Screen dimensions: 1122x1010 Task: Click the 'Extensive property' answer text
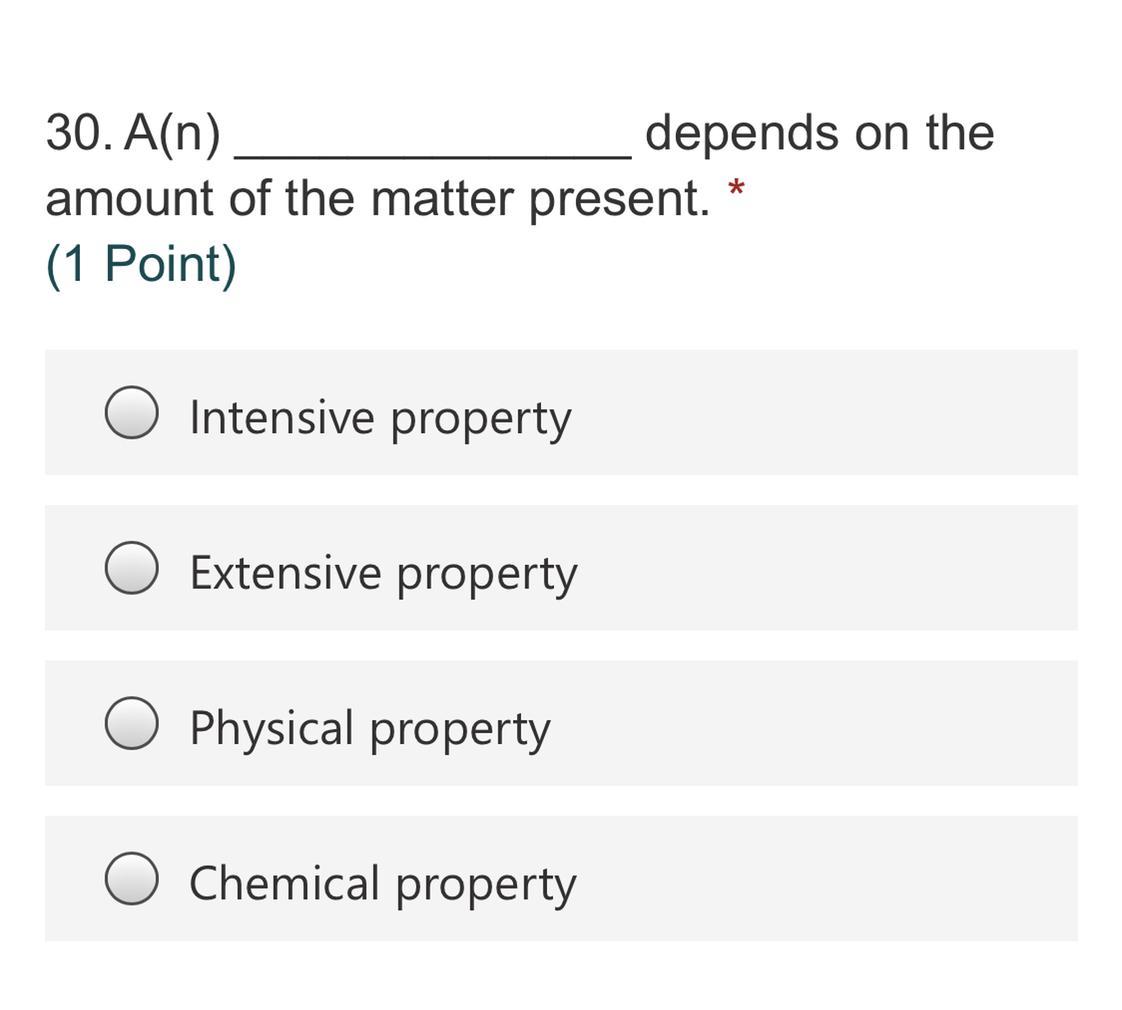tap(384, 573)
